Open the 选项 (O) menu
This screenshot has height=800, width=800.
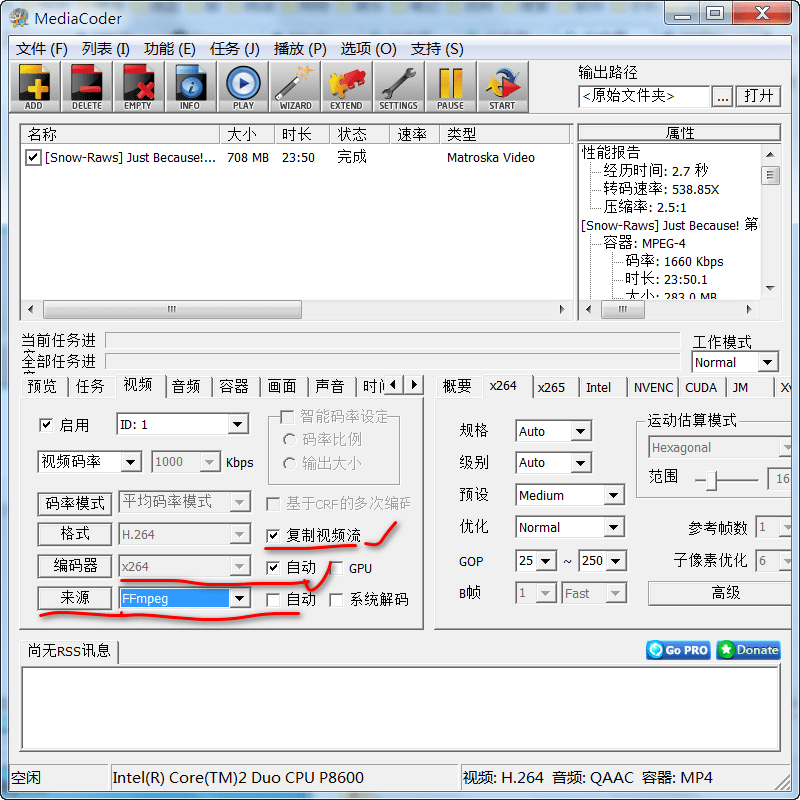click(366, 48)
